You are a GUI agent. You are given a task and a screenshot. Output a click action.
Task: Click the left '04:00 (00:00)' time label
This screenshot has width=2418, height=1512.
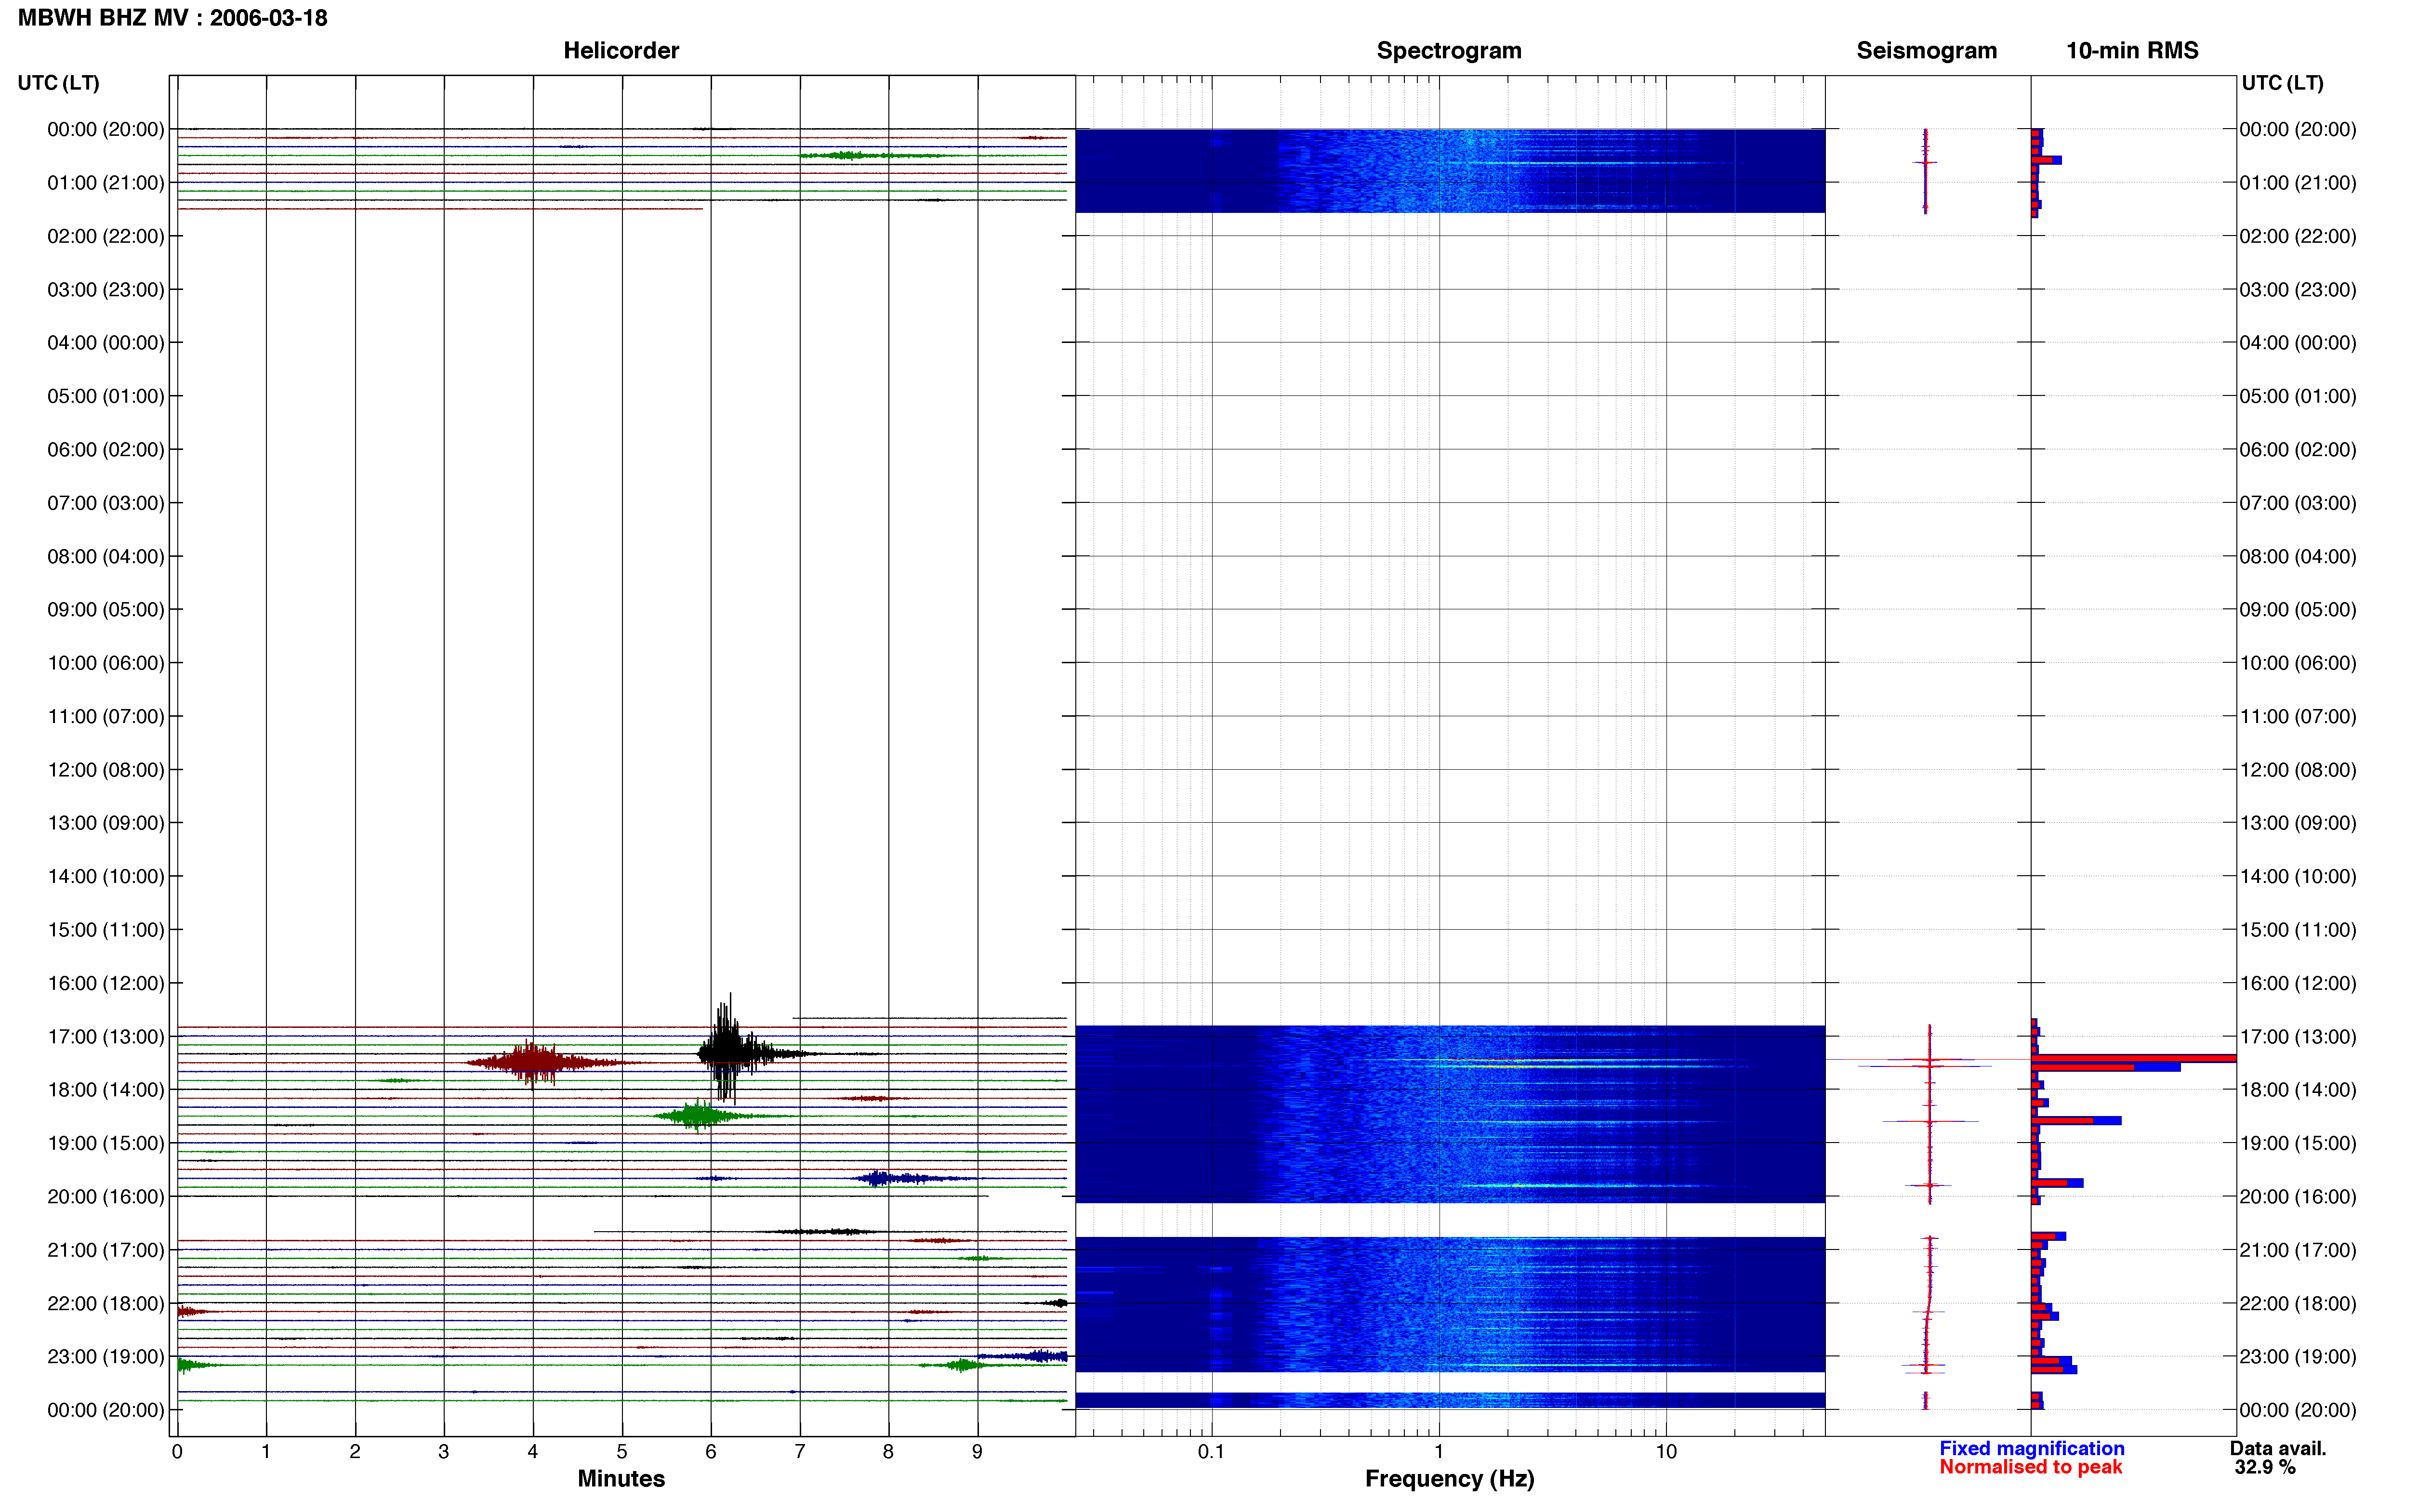(x=106, y=343)
